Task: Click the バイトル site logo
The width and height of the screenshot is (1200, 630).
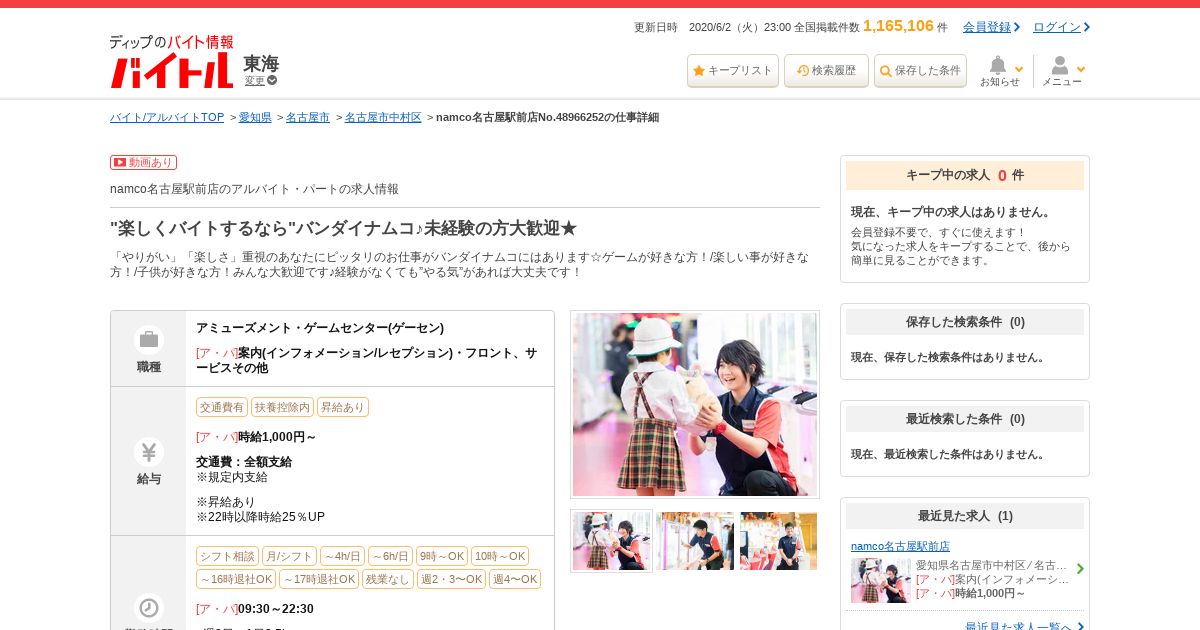Action: (x=171, y=62)
